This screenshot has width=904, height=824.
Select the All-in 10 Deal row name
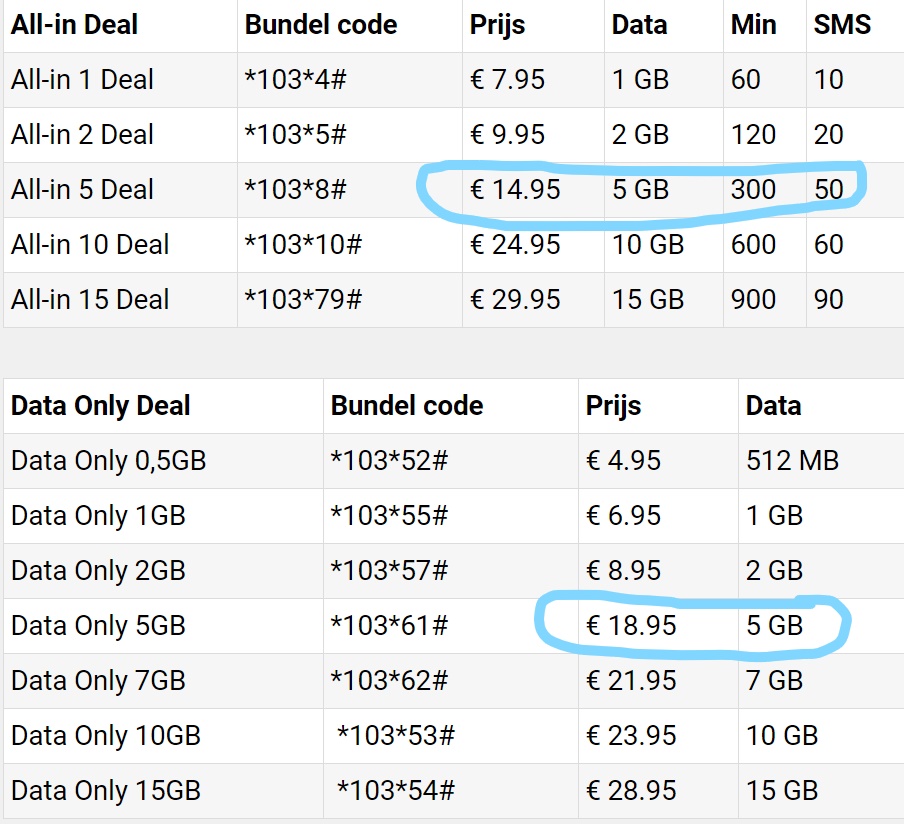[x=90, y=244]
